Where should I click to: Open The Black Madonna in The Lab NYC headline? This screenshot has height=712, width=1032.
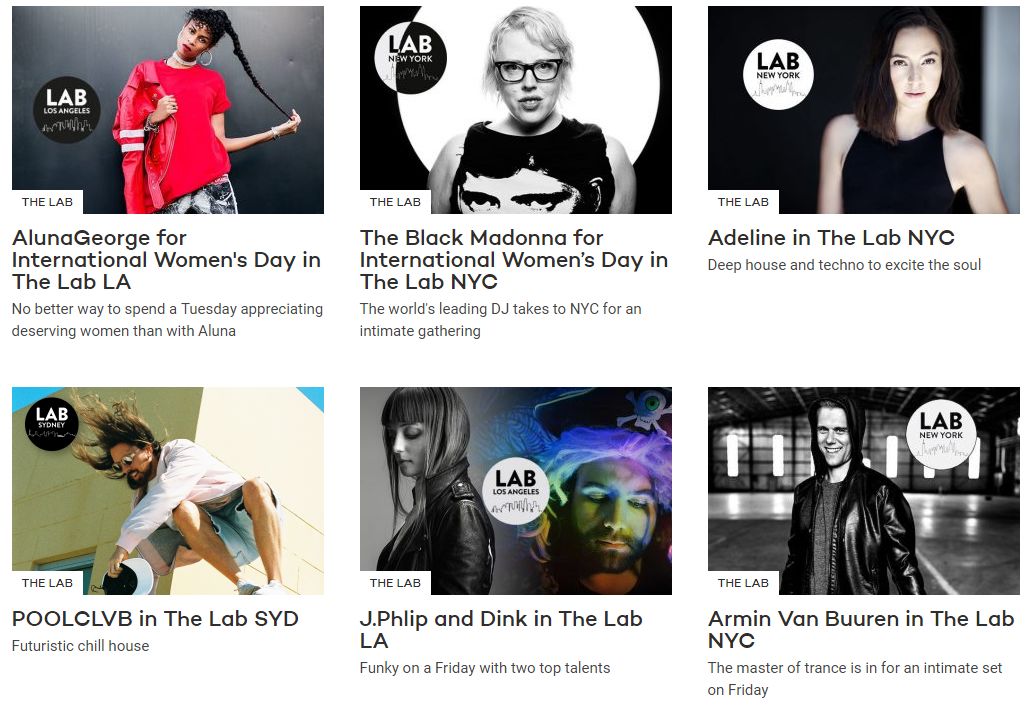[x=514, y=259]
